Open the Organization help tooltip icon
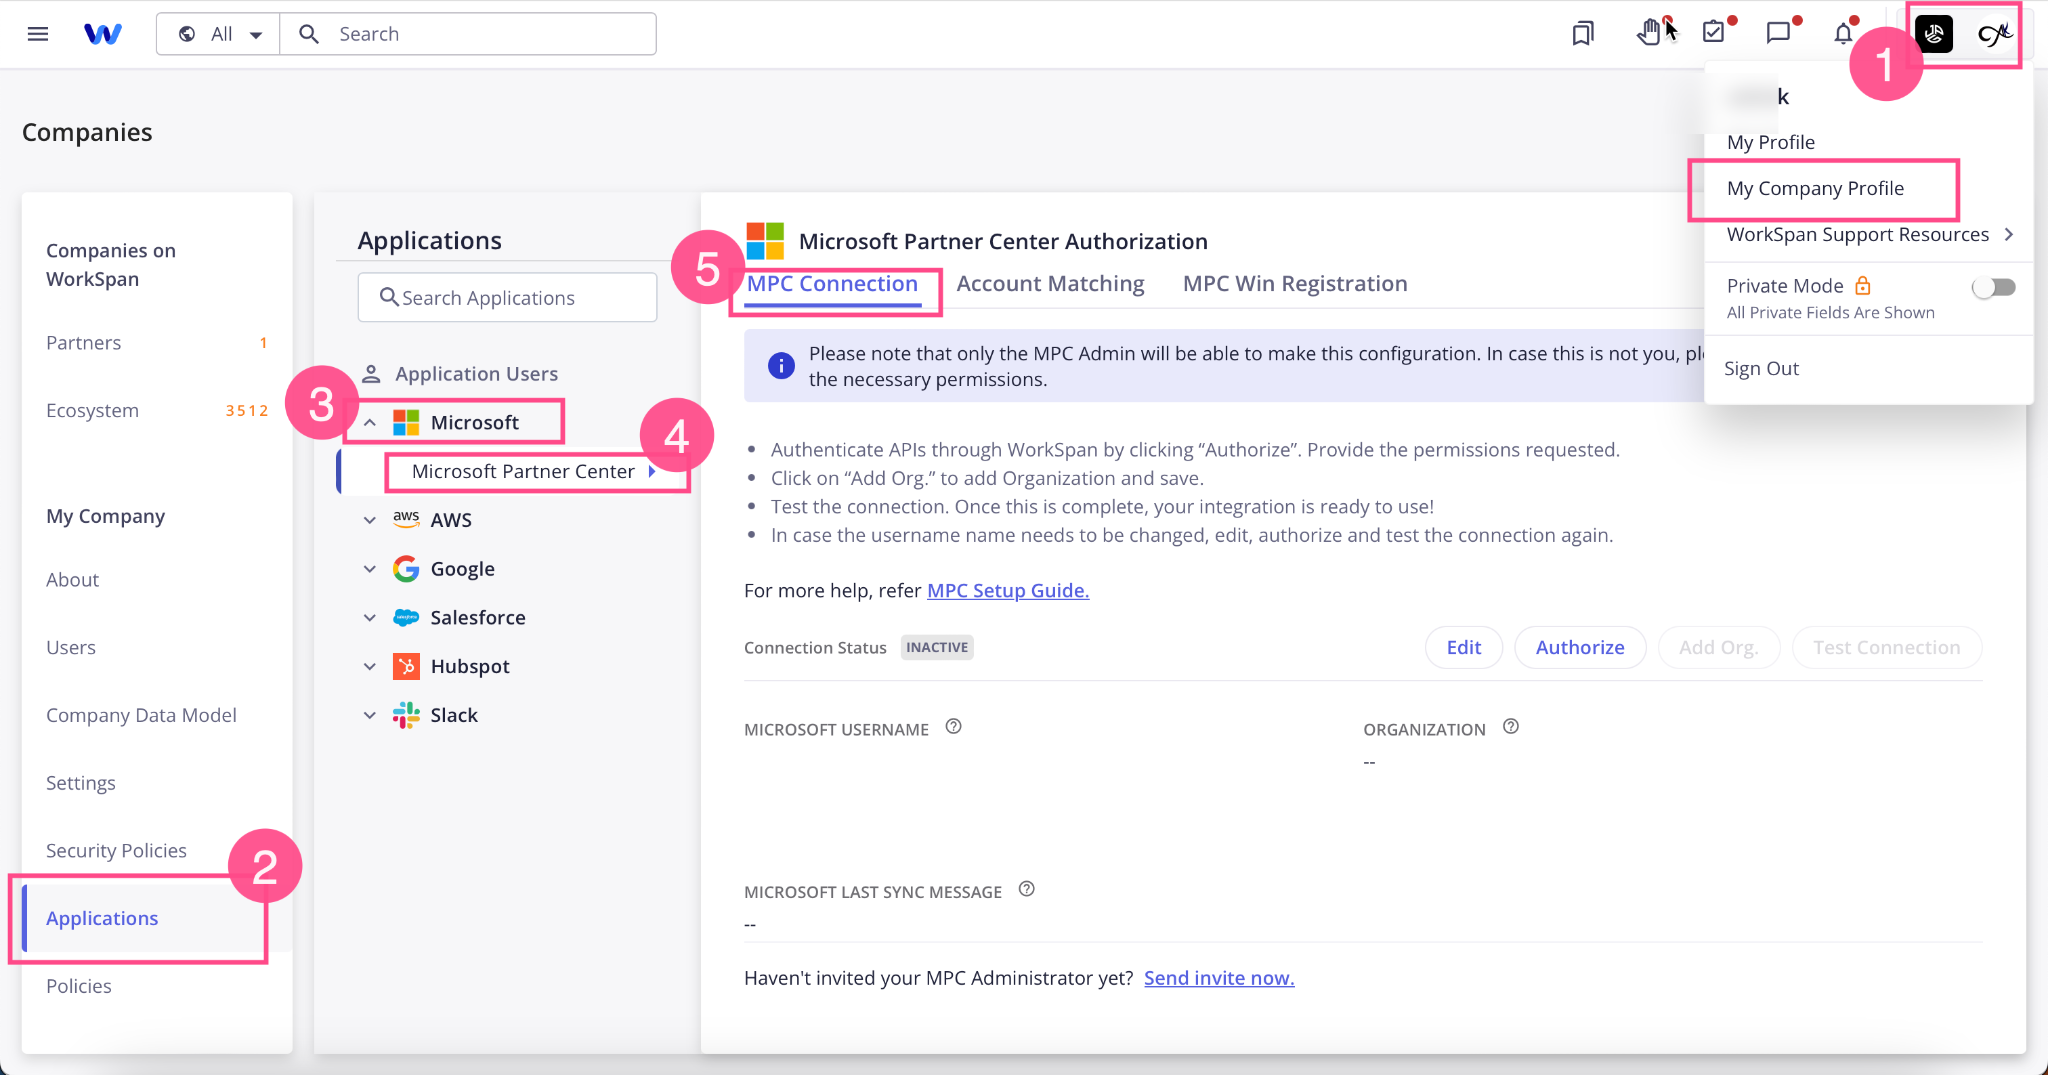This screenshot has width=2048, height=1075. pos(1511,727)
